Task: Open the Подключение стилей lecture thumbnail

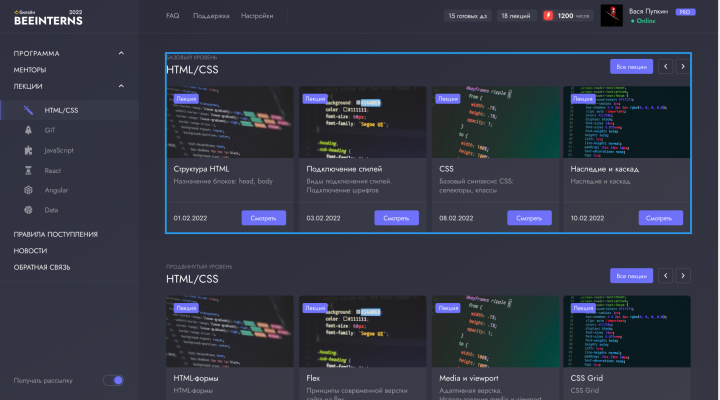Action: pos(362,122)
